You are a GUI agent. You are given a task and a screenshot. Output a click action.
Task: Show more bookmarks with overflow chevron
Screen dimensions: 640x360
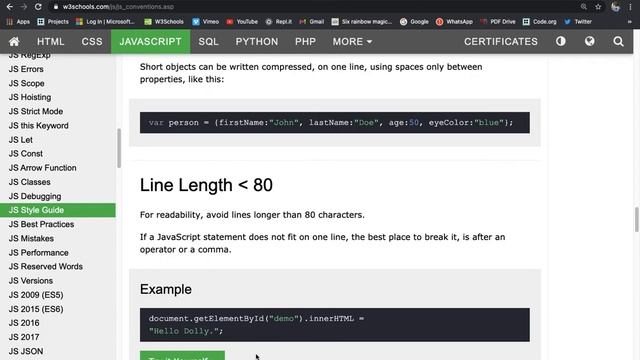[x=630, y=22]
